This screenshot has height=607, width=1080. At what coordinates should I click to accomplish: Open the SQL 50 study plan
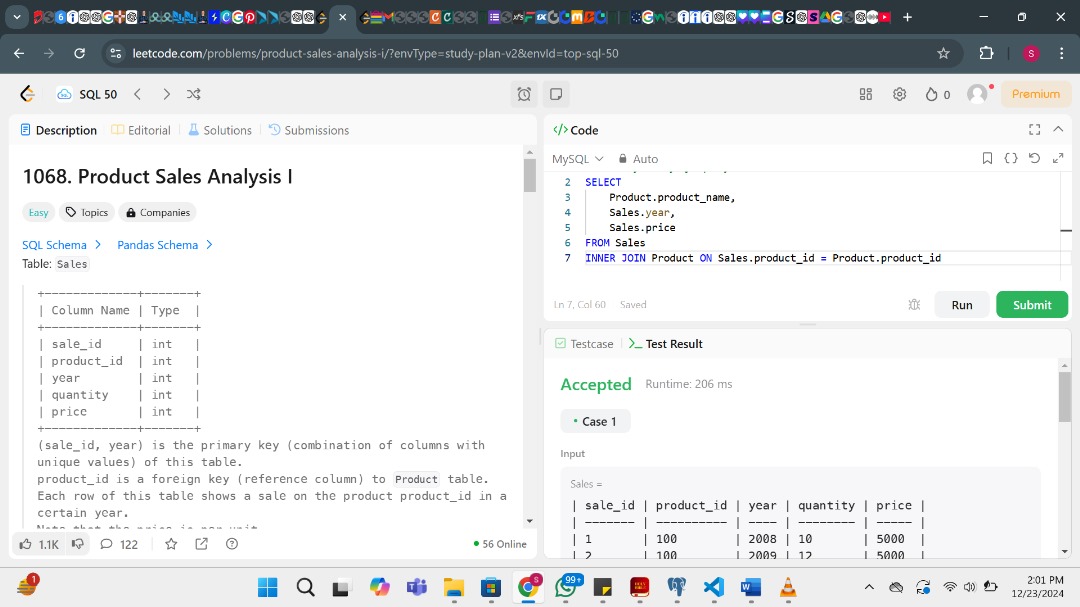tap(87, 94)
